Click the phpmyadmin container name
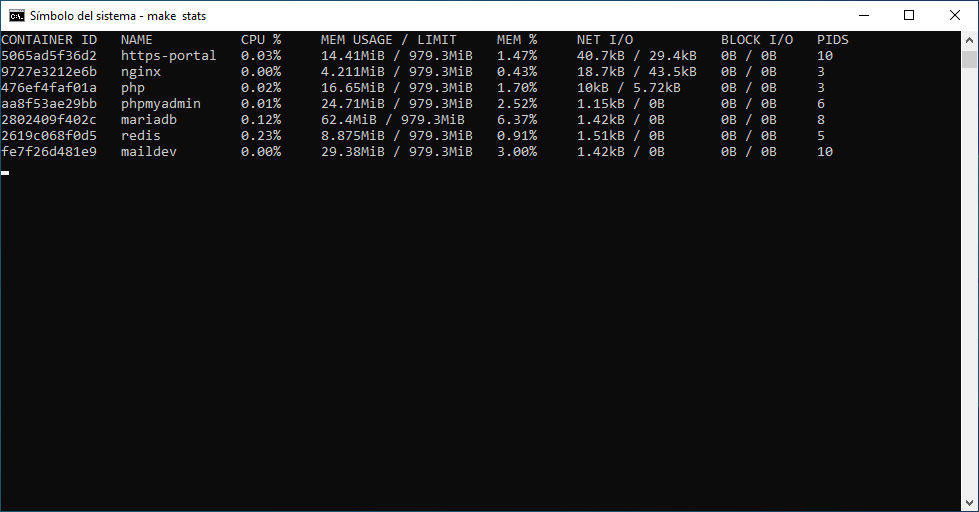979x512 pixels. tap(161, 104)
